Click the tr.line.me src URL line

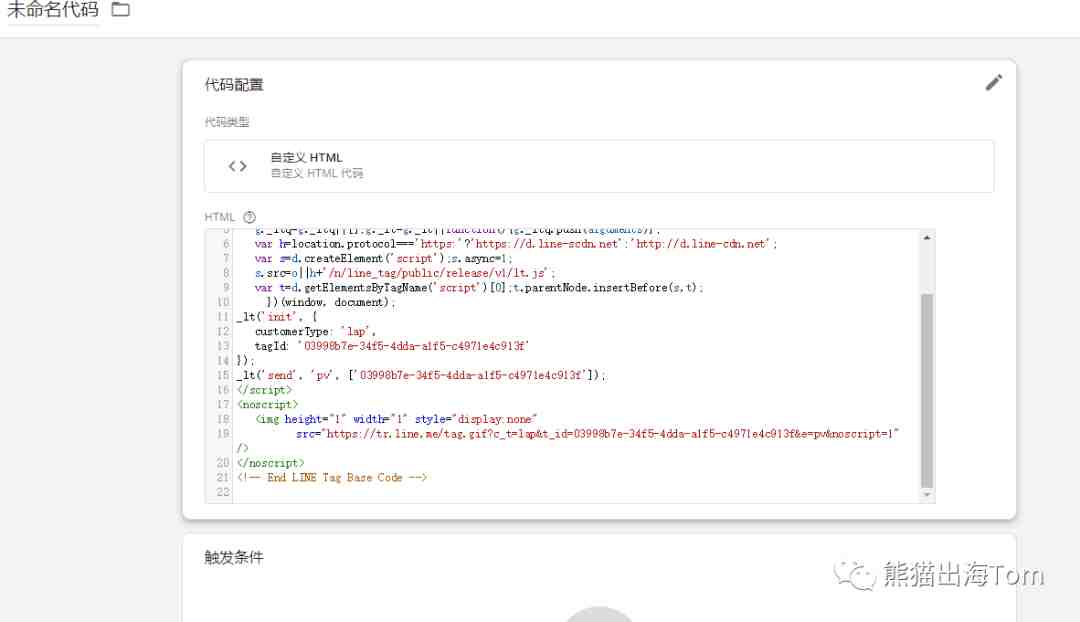click(597, 434)
